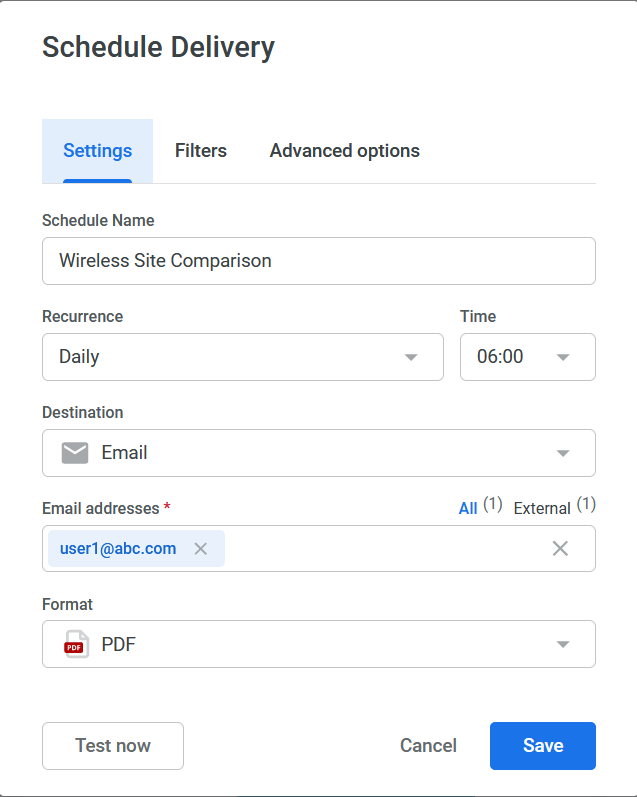Clear all email addresses with X icon

[560, 548]
